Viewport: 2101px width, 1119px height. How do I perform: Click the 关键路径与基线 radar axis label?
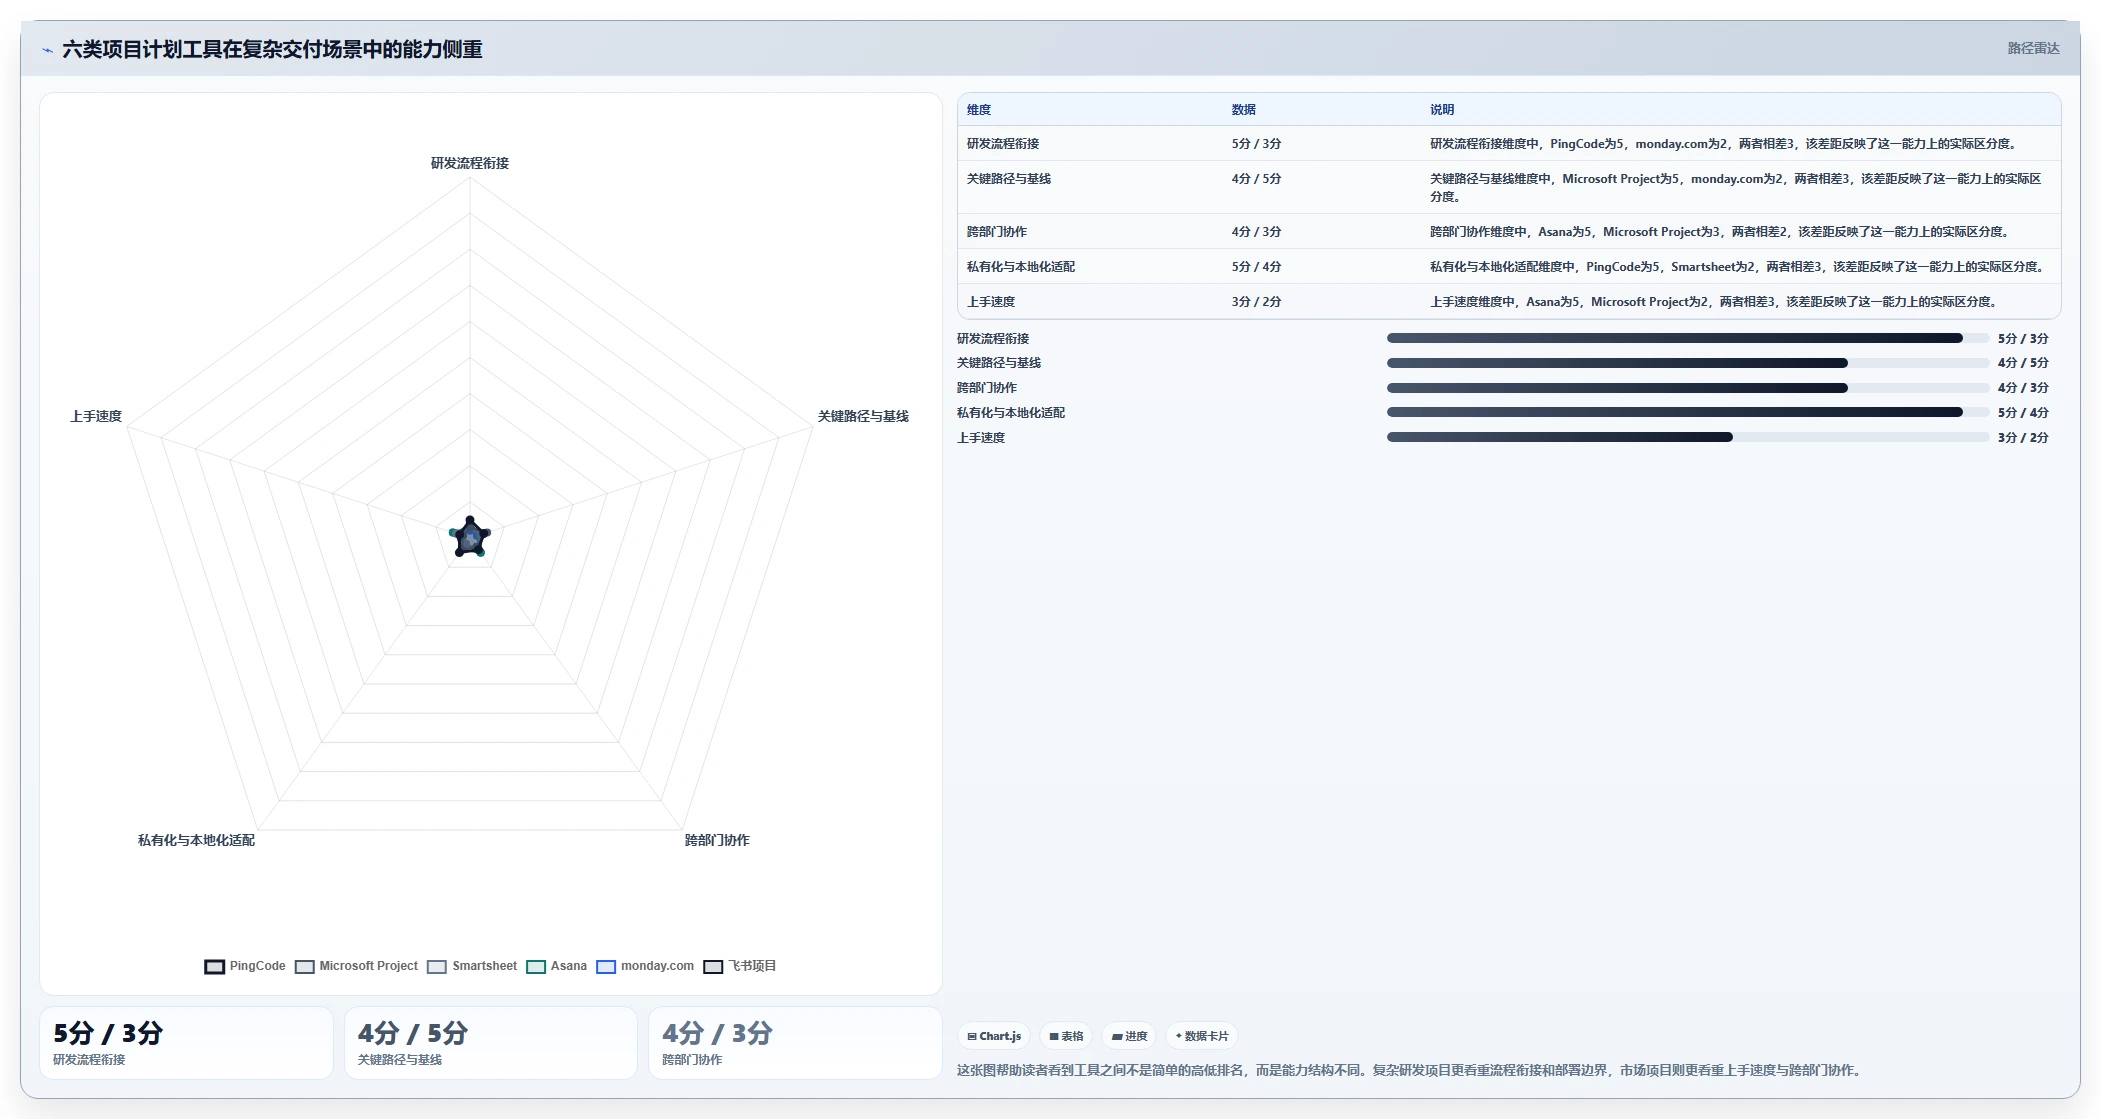(863, 416)
